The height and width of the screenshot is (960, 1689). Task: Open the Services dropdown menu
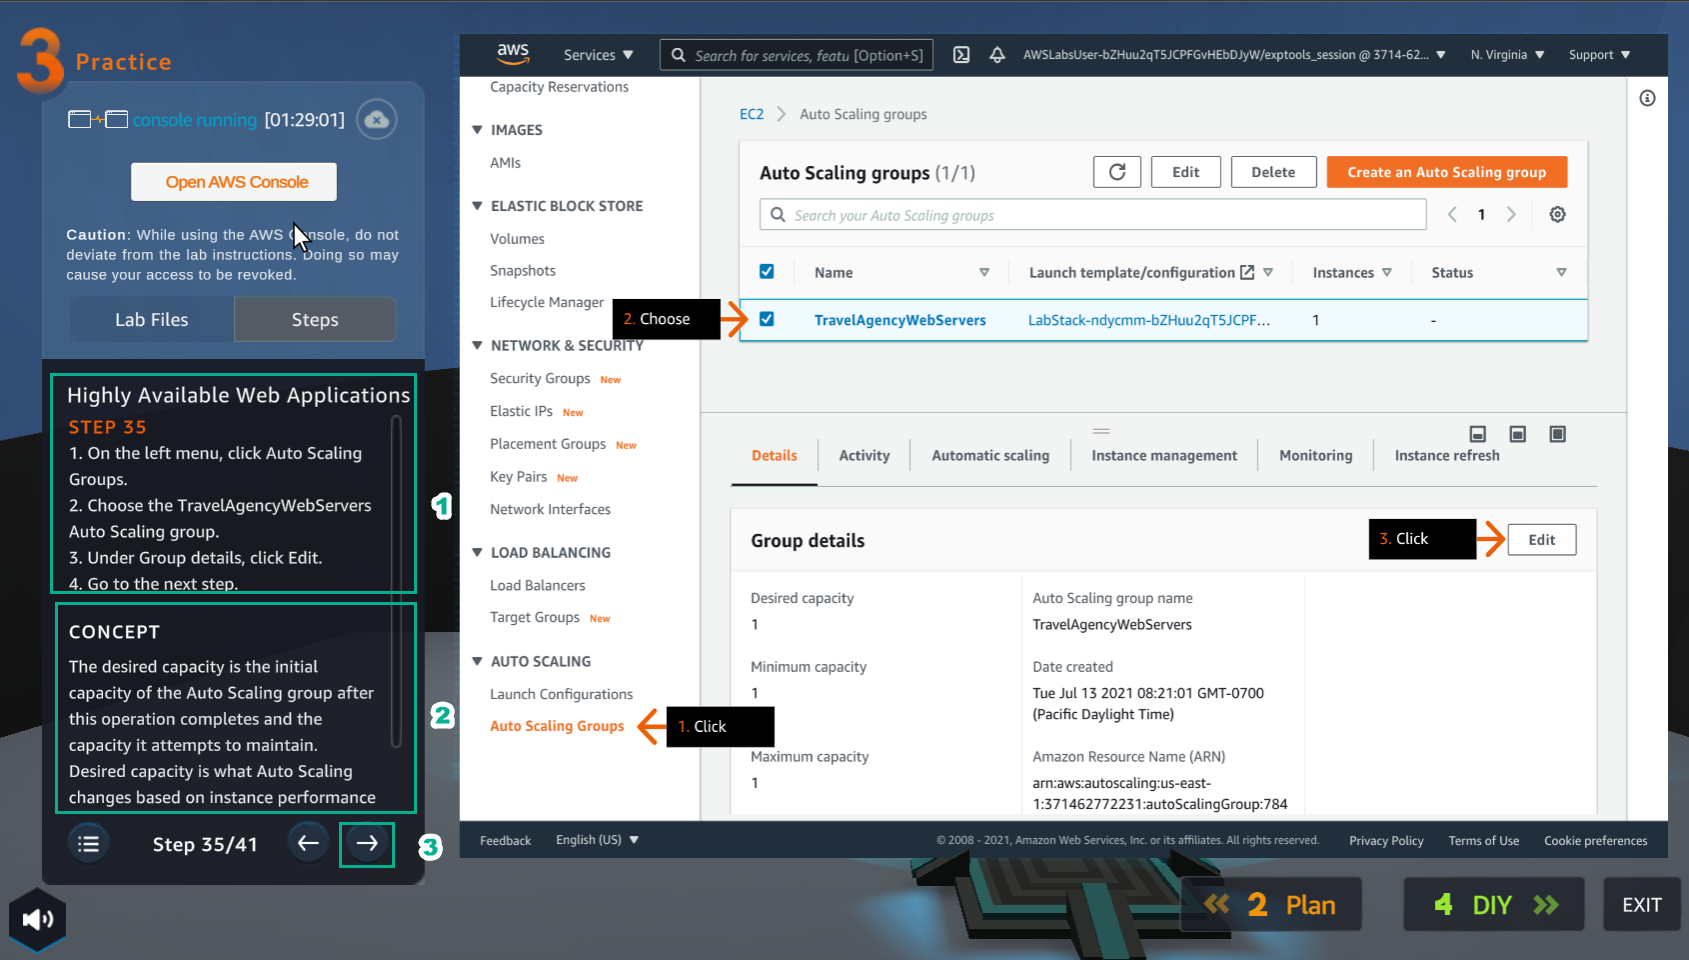(598, 55)
